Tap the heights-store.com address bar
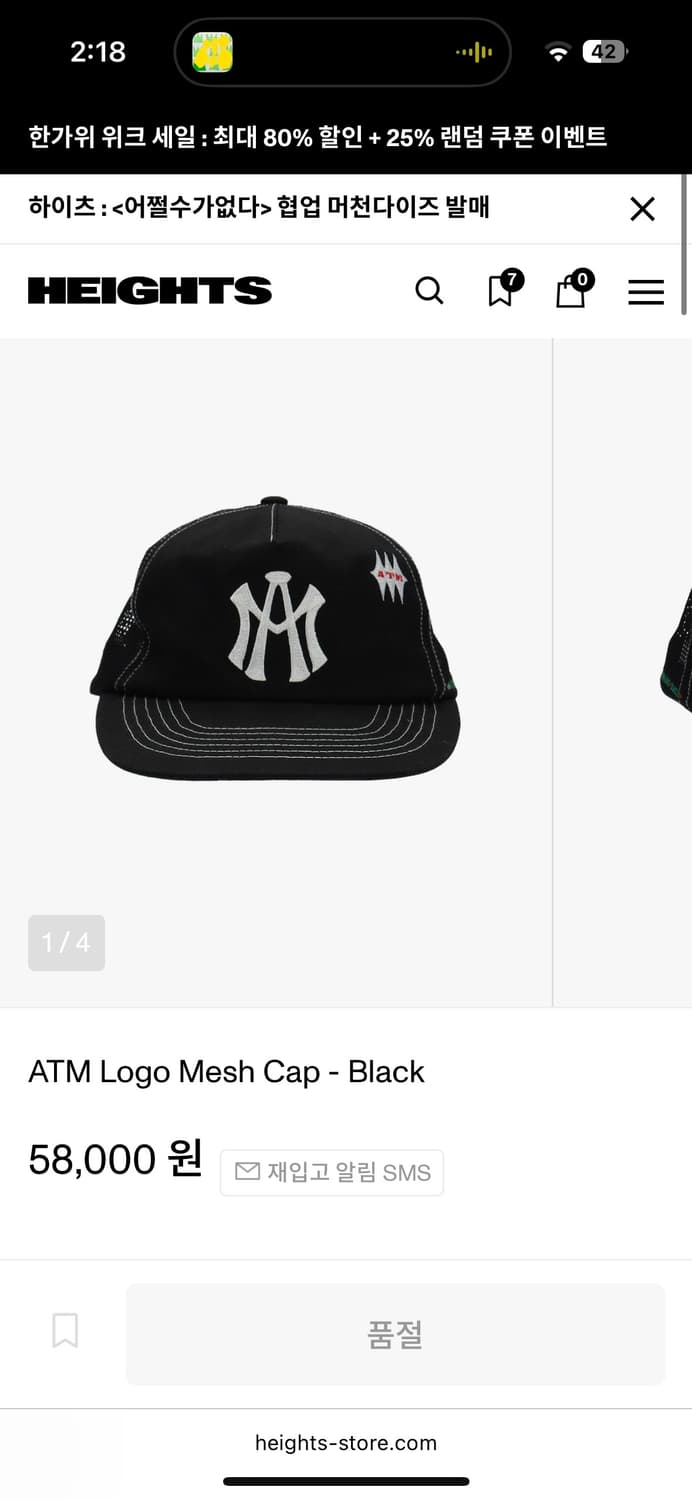The height and width of the screenshot is (1500, 692). 346,1443
